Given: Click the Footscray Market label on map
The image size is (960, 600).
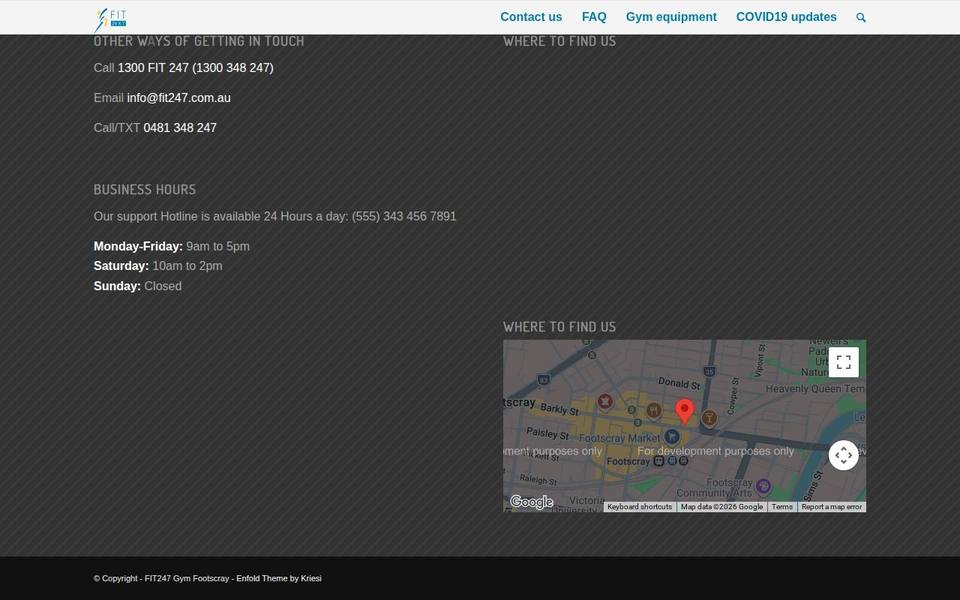Looking at the screenshot, I should coord(620,438).
